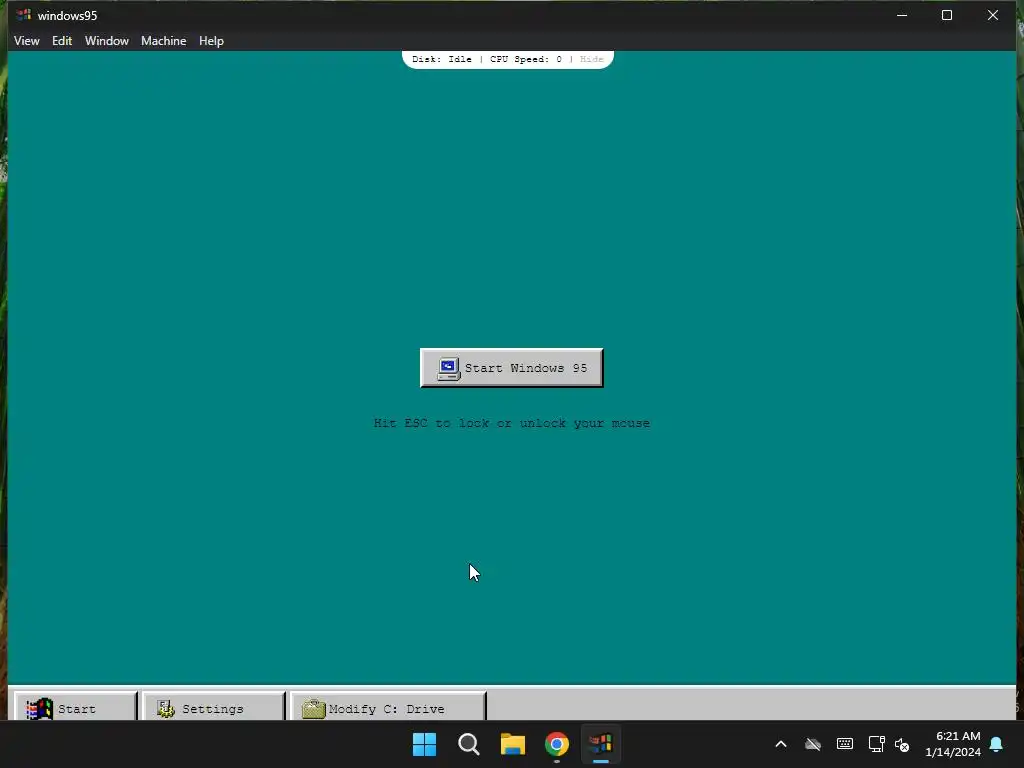
Task: Click the computer icon on Start Windows 95
Action: coord(448,368)
